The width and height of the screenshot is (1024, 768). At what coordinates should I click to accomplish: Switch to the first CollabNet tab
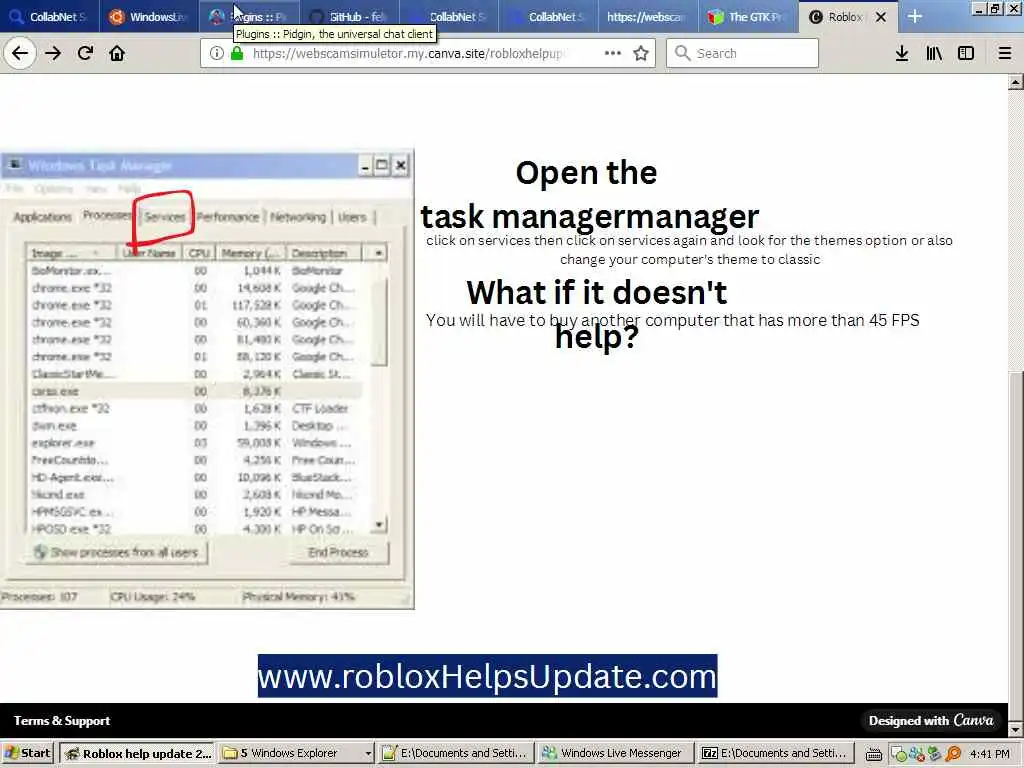(x=50, y=17)
